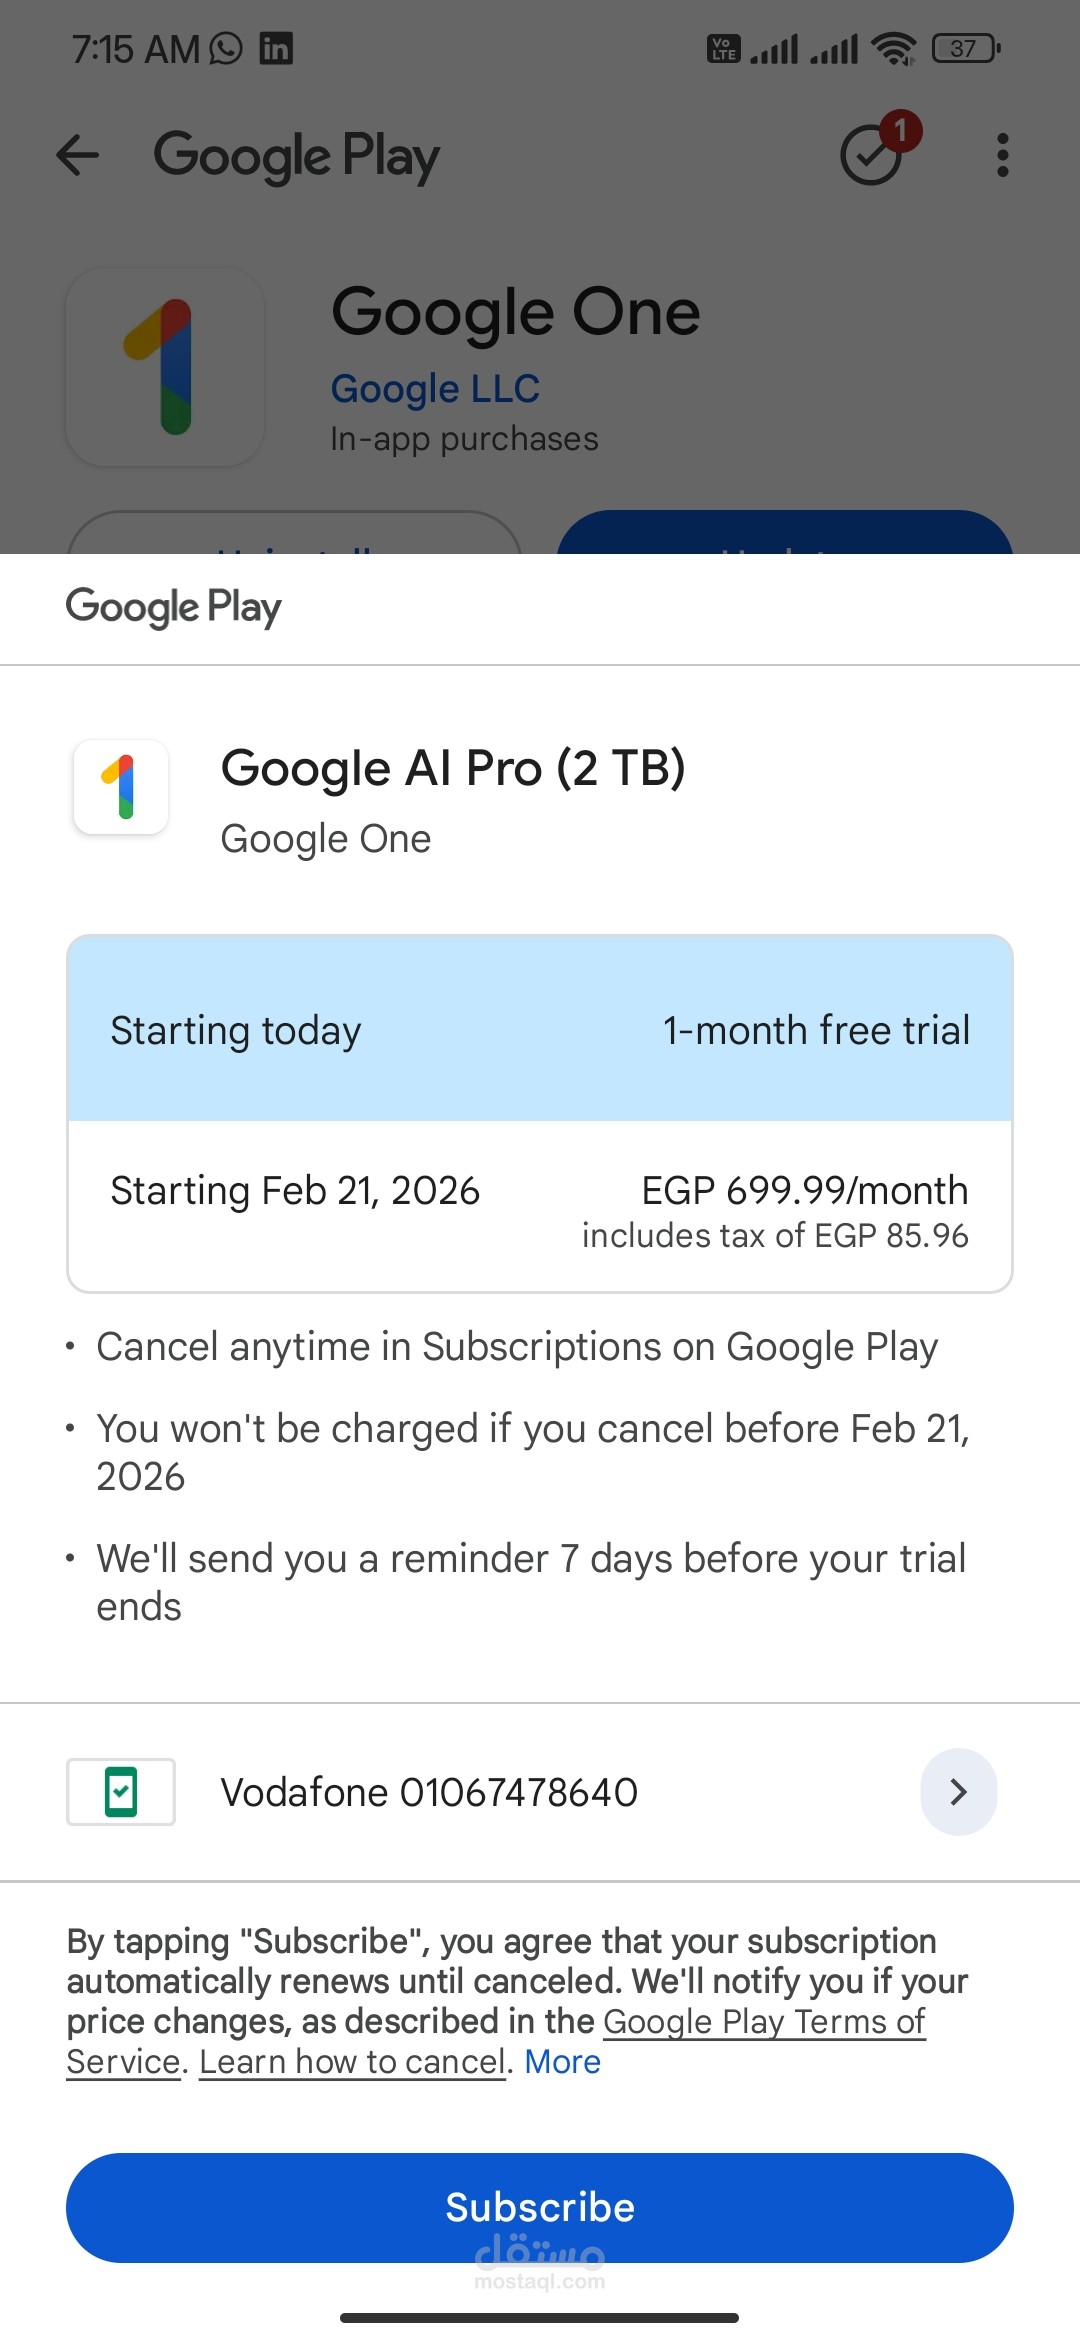
Task: Tap the battery indicator showing 37
Action: click(966, 48)
